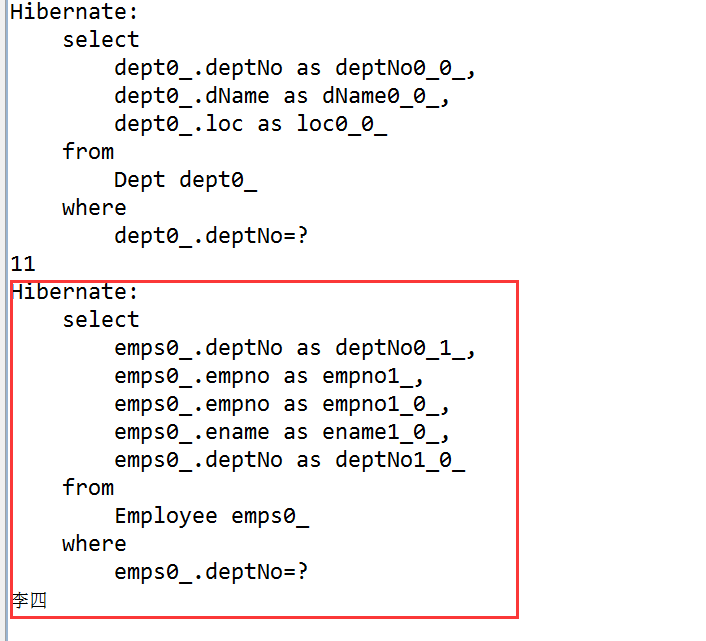Click the output value '11'
706x641 pixels.
(x=23, y=264)
